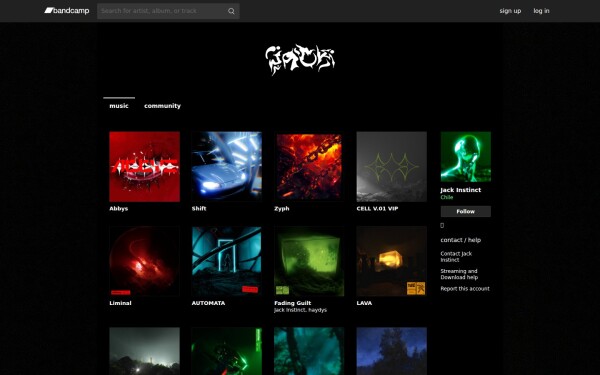Click Report this account link
The width and height of the screenshot is (600, 375).
pos(465,289)
